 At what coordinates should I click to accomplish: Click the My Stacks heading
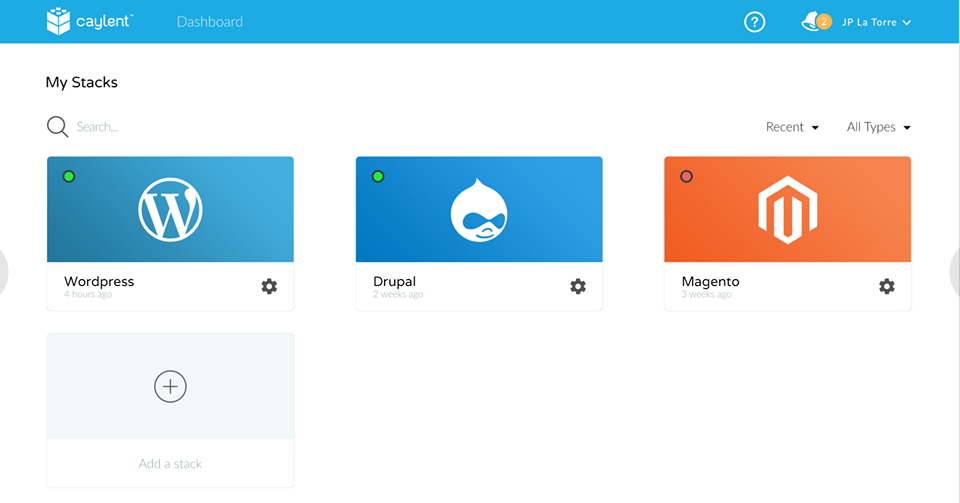(x=81, y=83)
